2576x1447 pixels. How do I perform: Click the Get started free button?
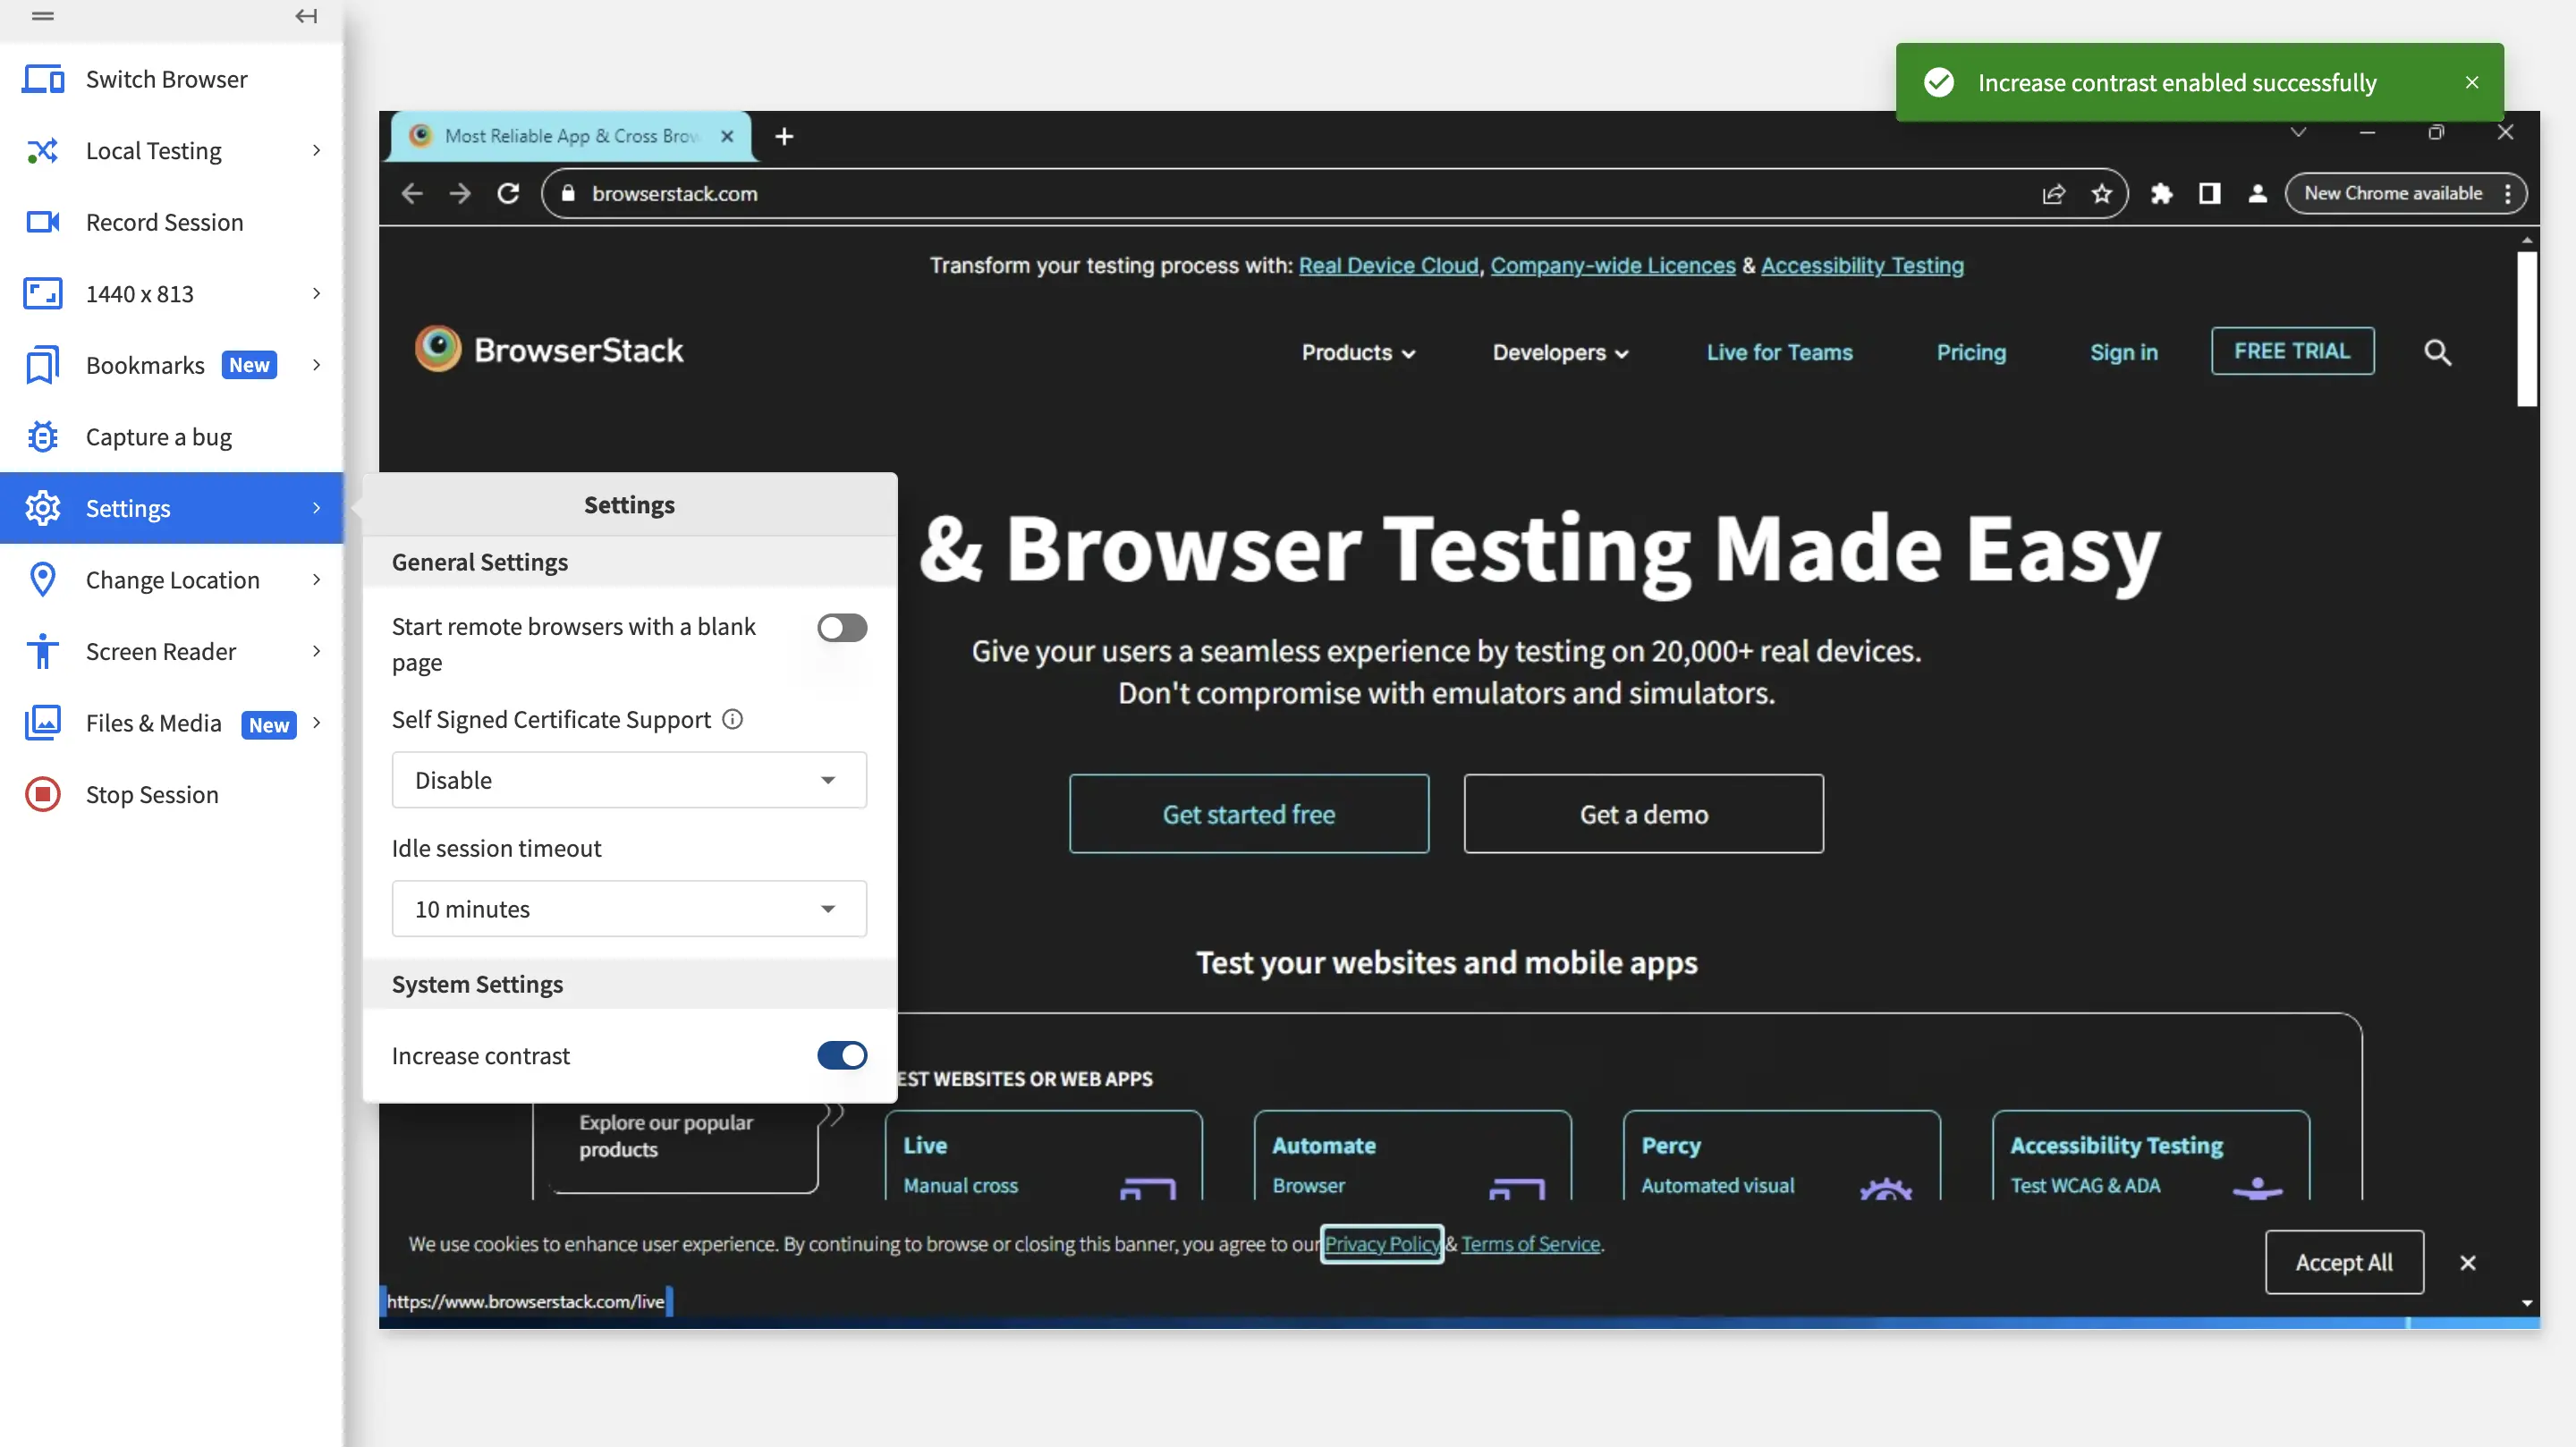coord(1248,814)
